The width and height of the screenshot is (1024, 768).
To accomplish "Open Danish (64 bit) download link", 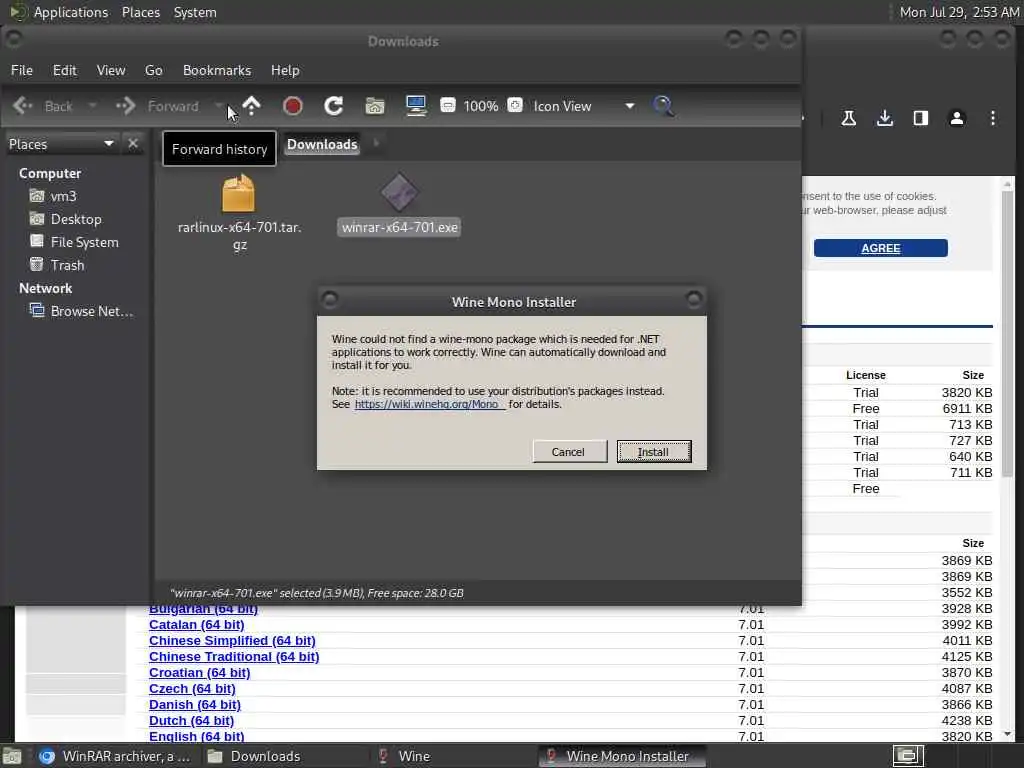I will point(195,705).
